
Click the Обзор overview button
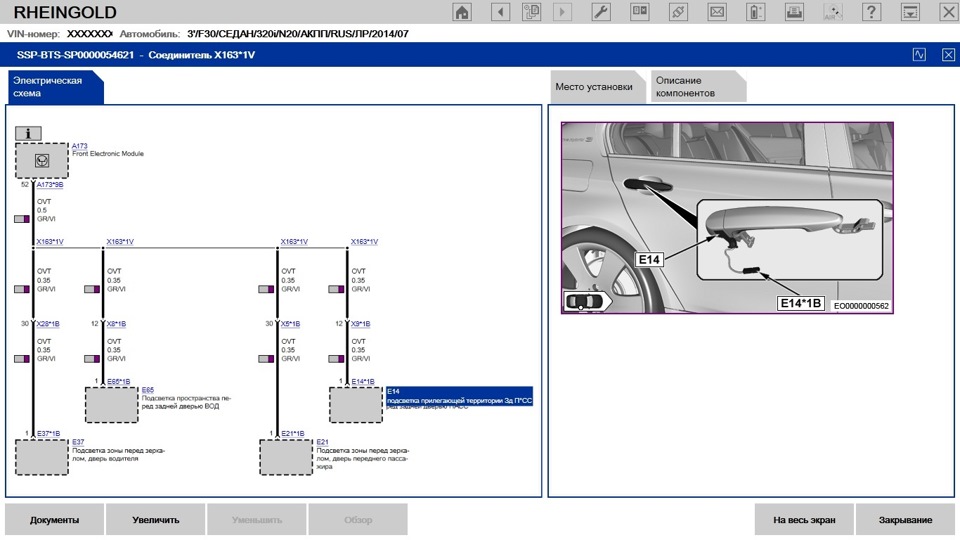tap(358, 520)
